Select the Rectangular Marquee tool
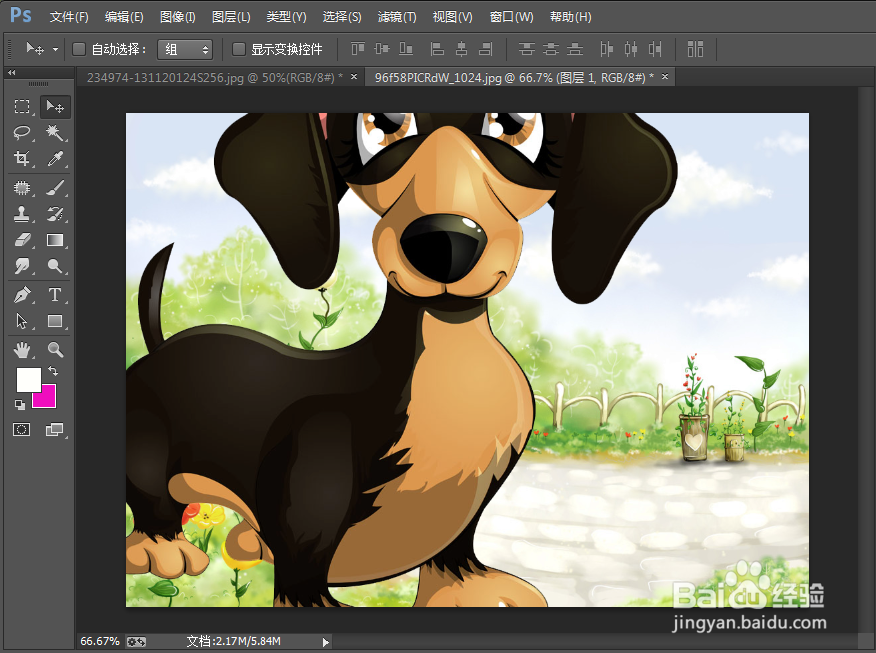The width and height of the screenshot is (876, 653). 22,106
